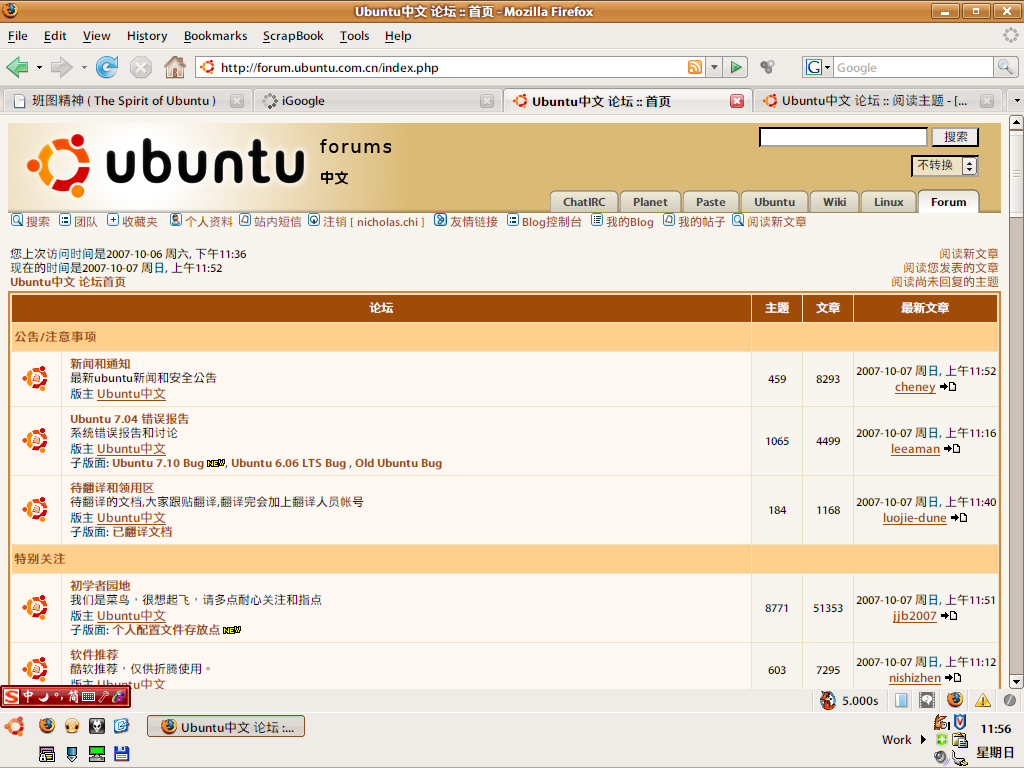1024x768 pixels.
Task: Open the soft keyboard on IME bar
Action: [x=88, y=696]
